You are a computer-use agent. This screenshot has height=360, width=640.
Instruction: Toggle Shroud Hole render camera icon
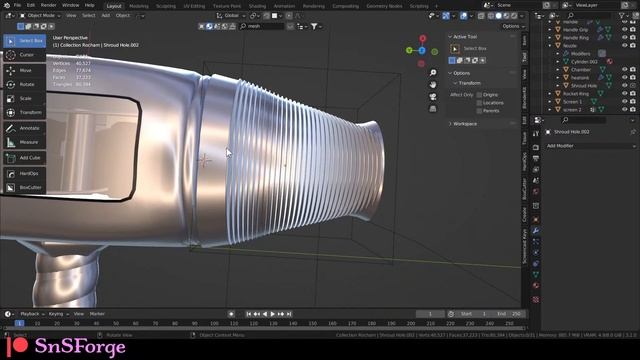633,86
